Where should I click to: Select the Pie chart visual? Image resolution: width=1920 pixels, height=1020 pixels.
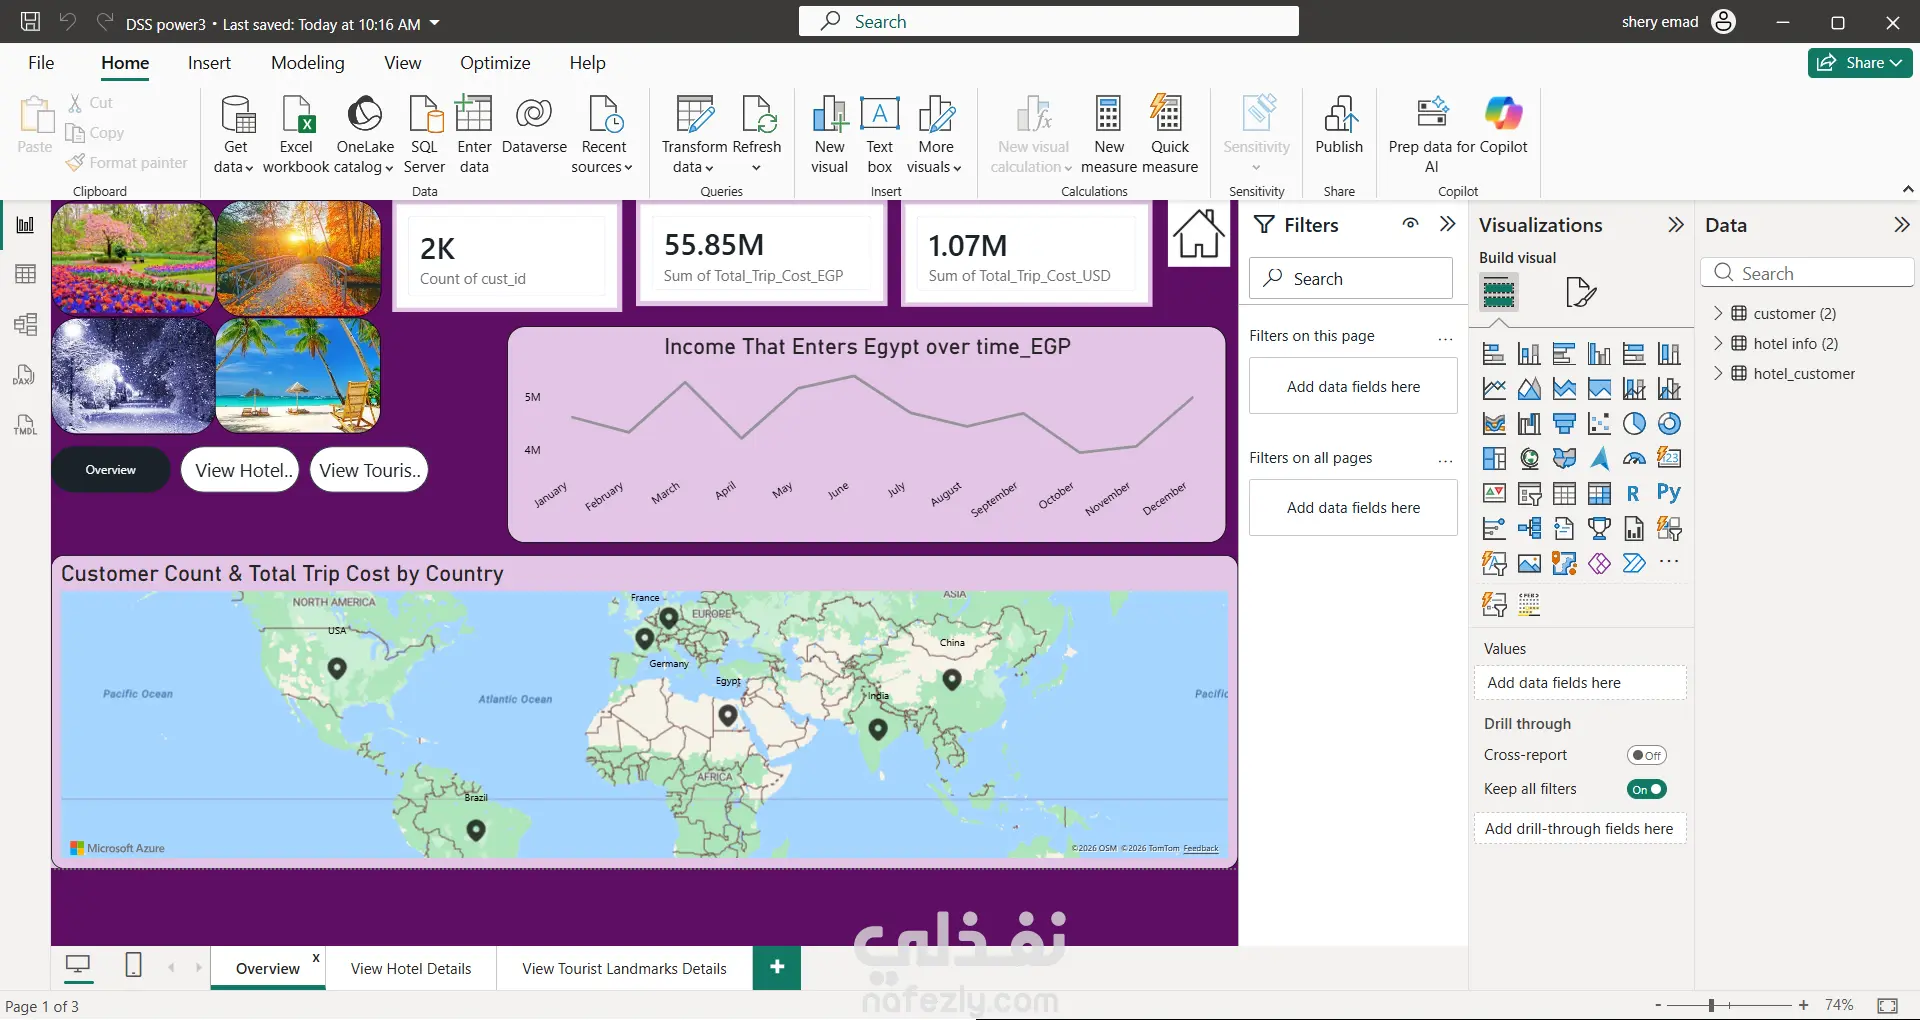(x=1634, y=424)
